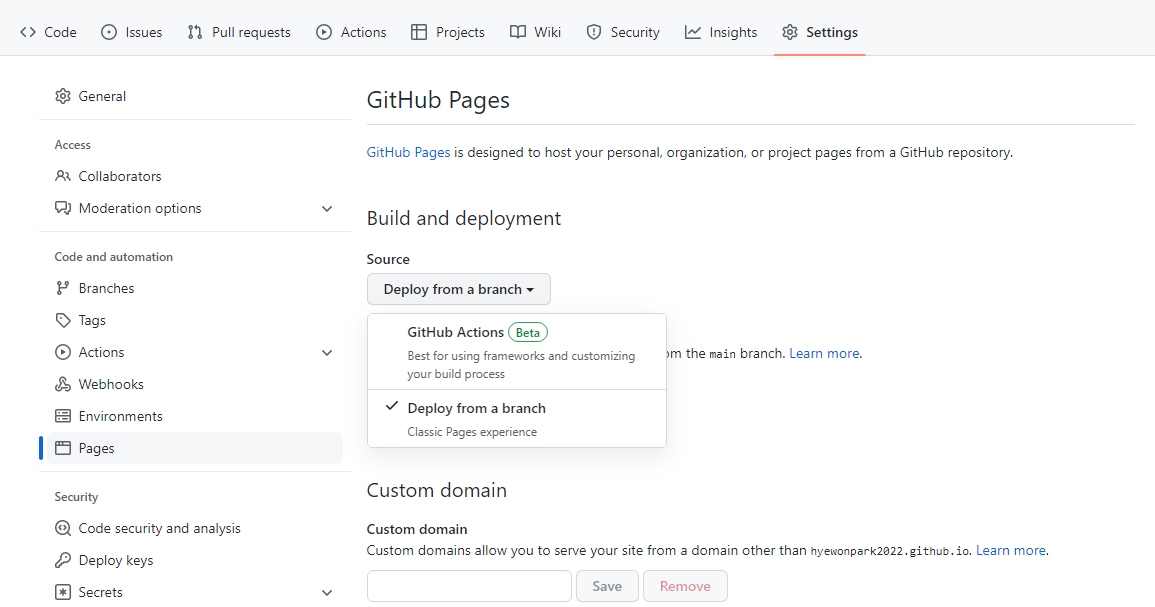
Task: Click the Deploy keys key icon
Action: (x=63, y=561)
